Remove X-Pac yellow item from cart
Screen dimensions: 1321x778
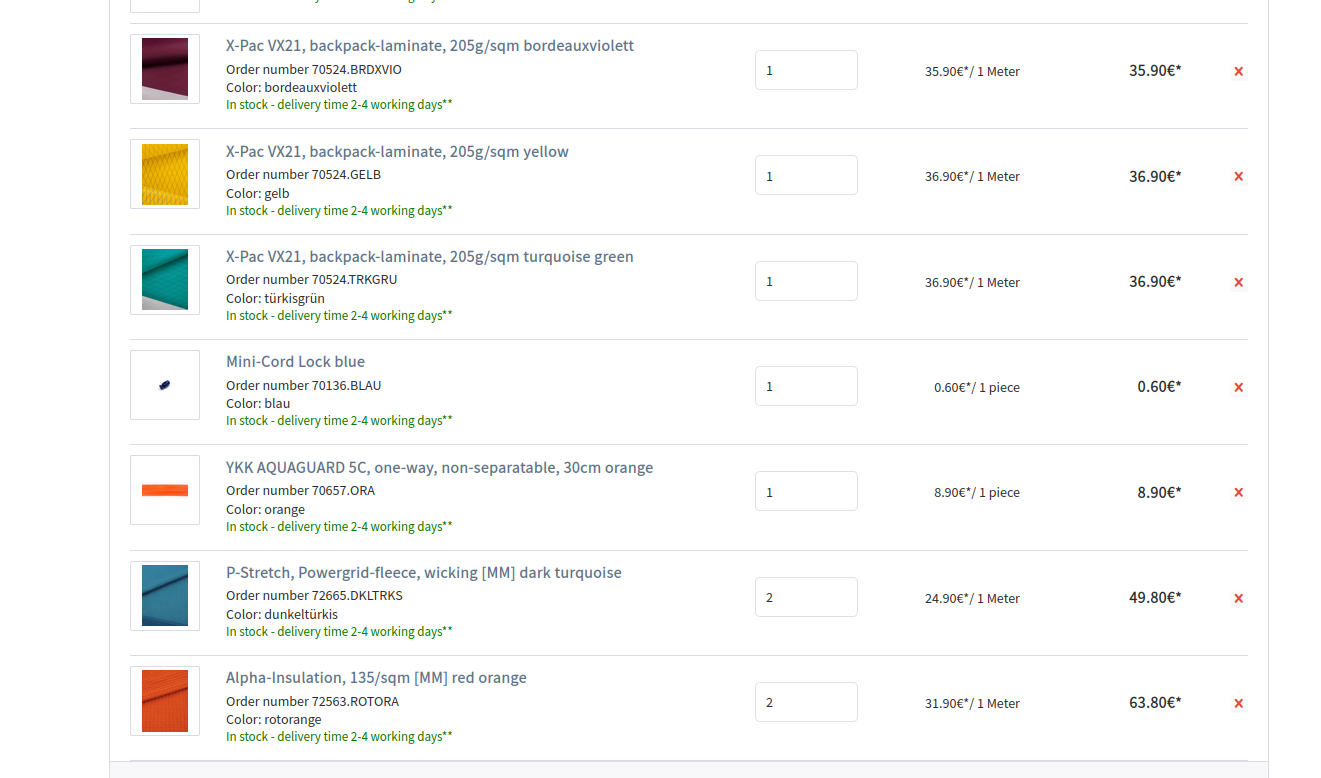1238,176
